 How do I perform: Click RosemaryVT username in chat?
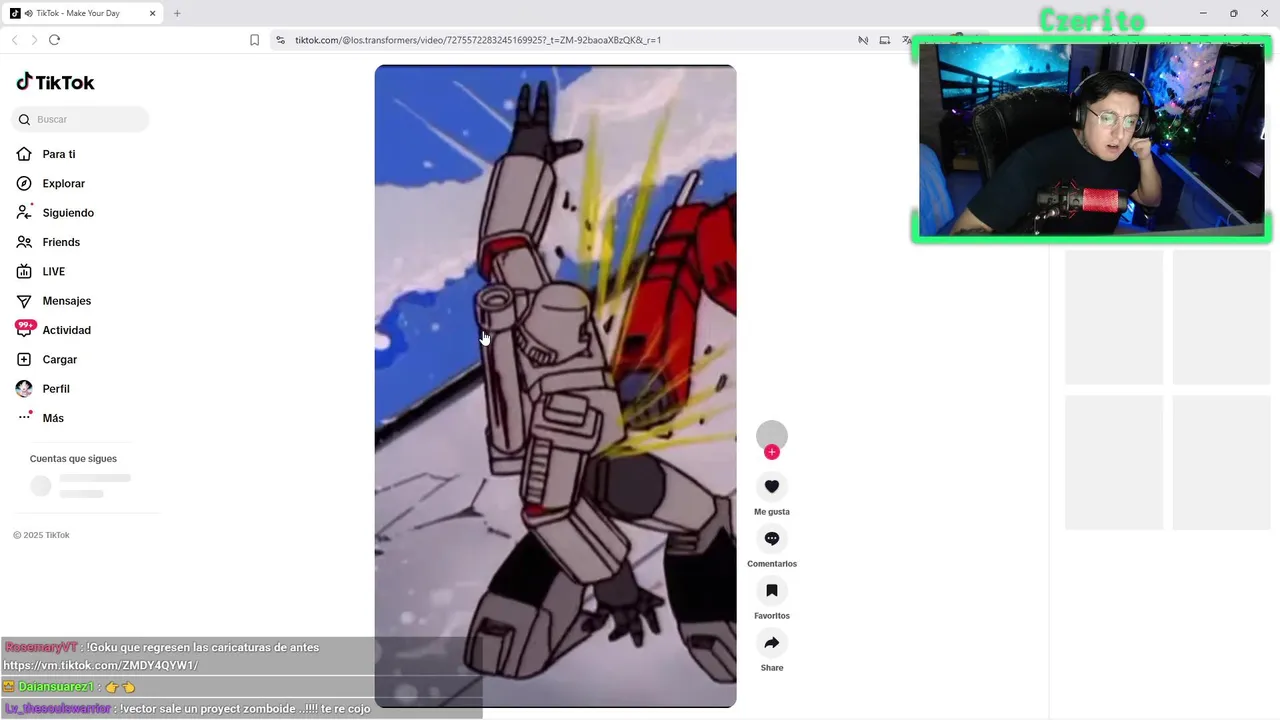(41, 647)
